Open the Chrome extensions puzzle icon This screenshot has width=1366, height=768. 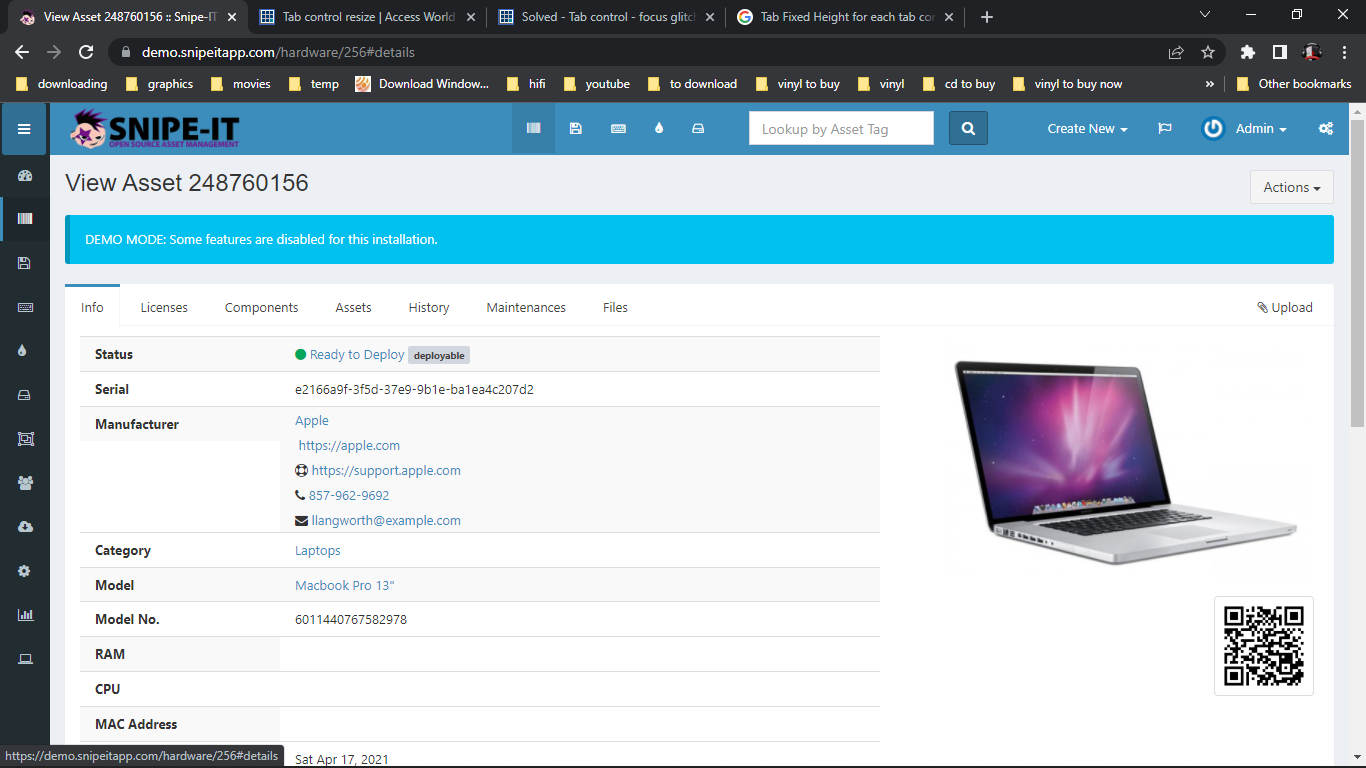1247,52
